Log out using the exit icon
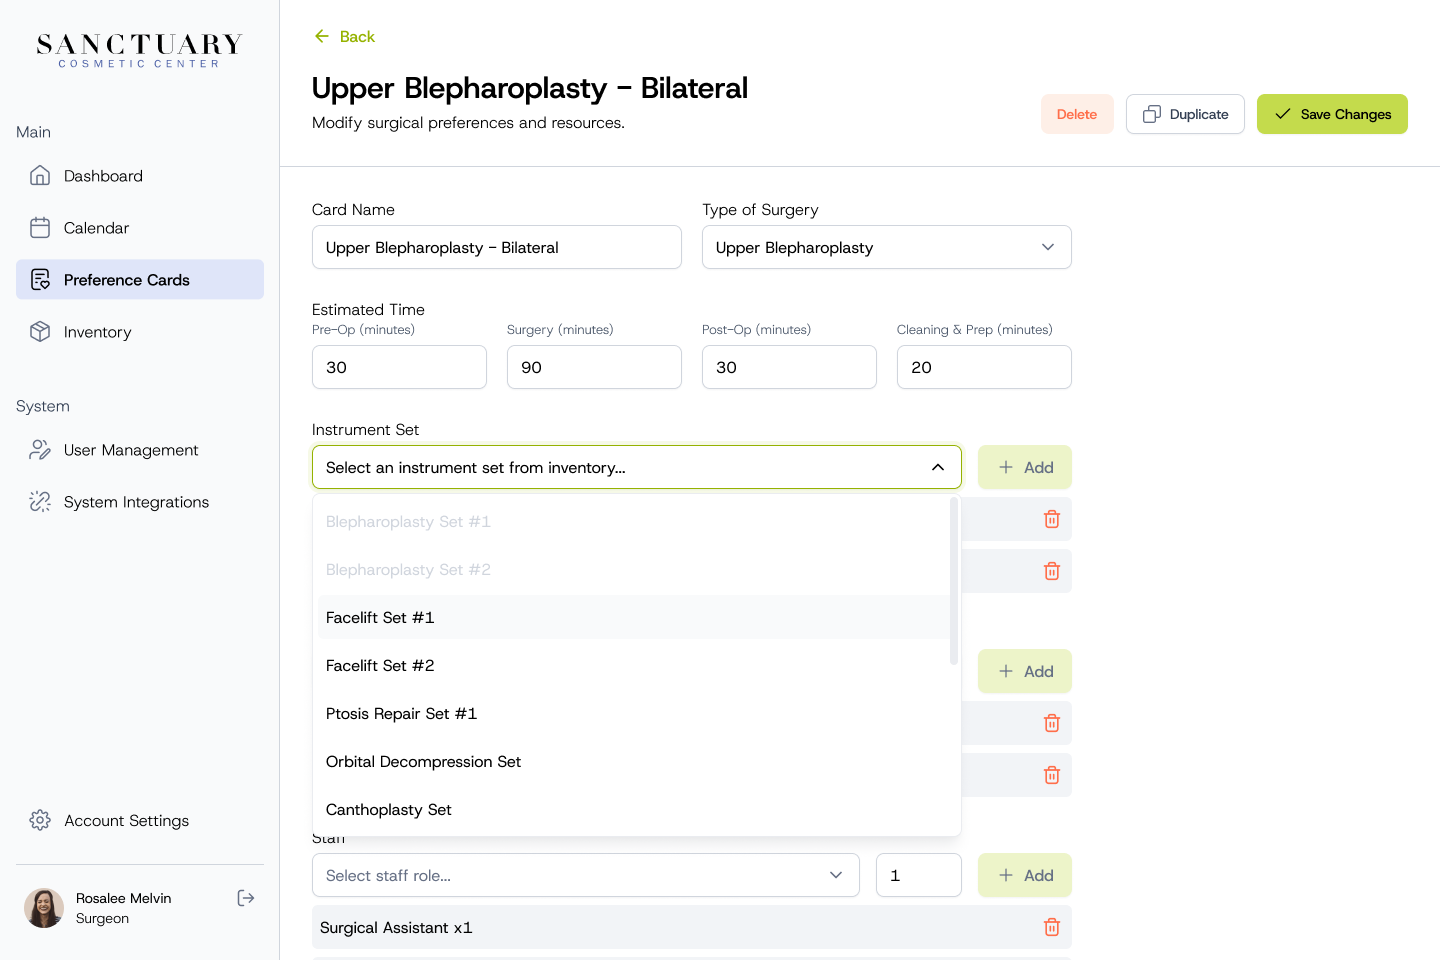 246,898
